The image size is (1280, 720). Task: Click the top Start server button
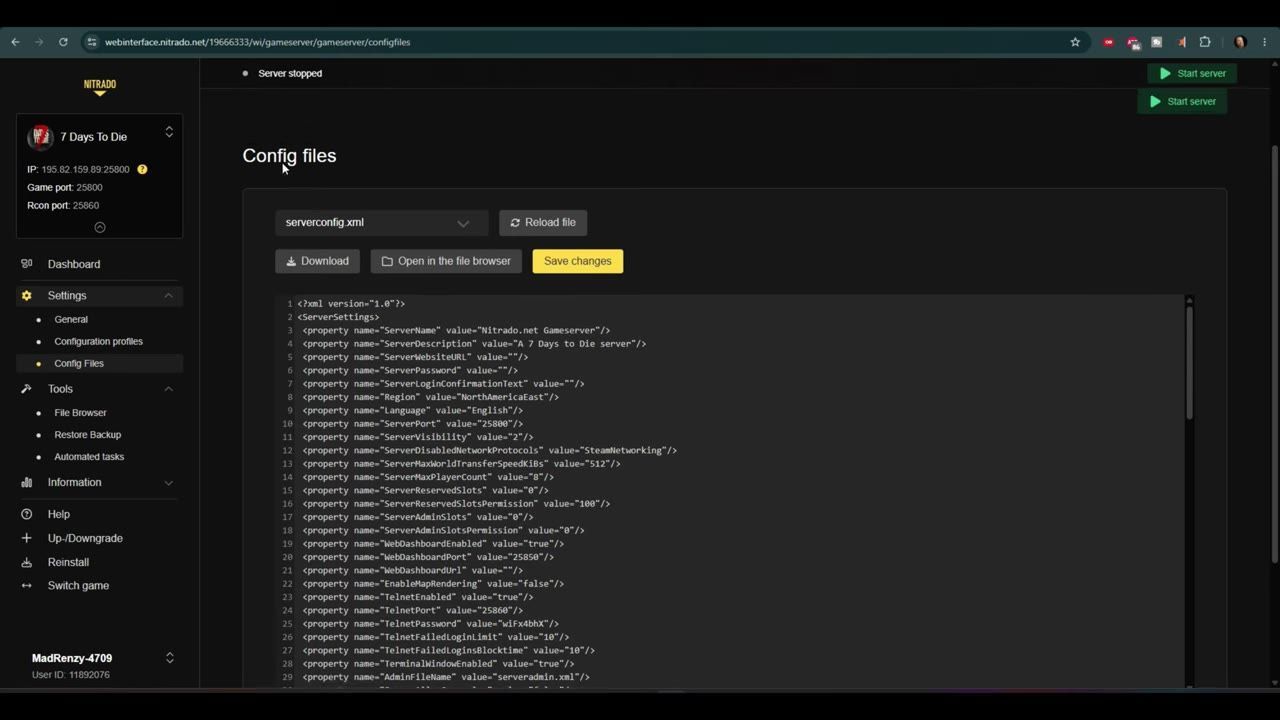coord(1192,73)
